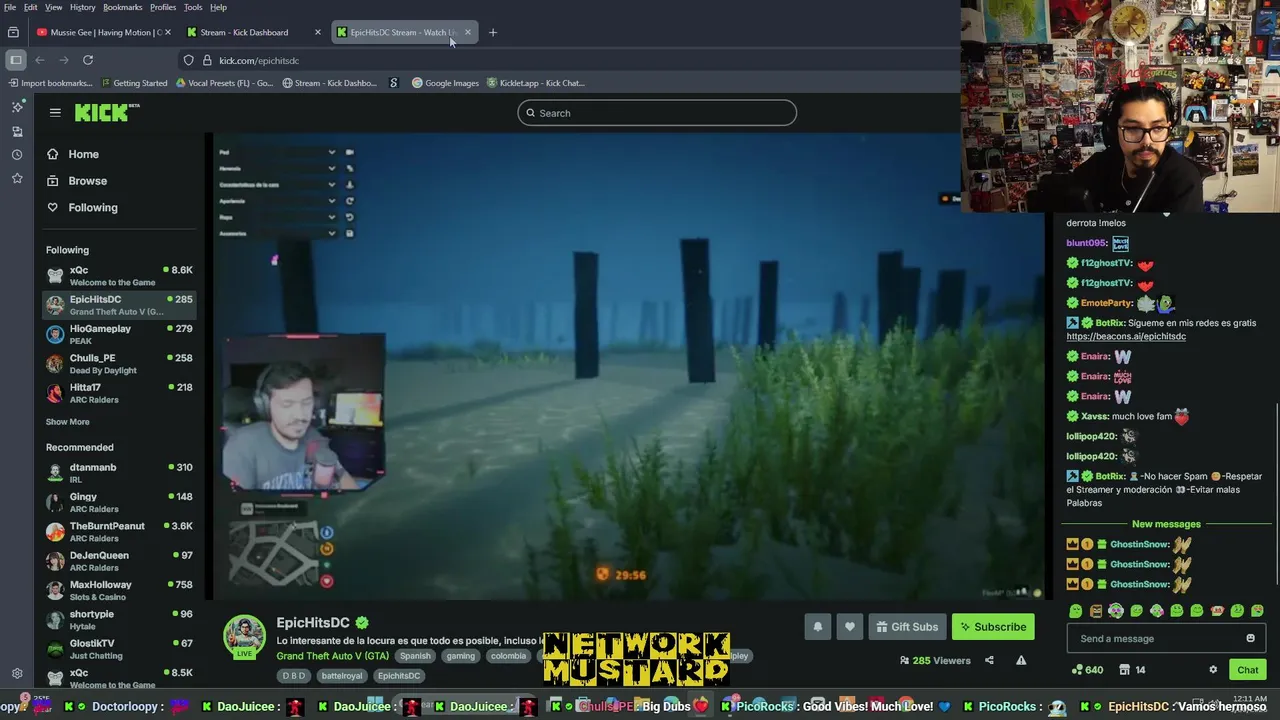Click the colombia tag under the stream title
1280x720 pixels.
tap(508, 656)
